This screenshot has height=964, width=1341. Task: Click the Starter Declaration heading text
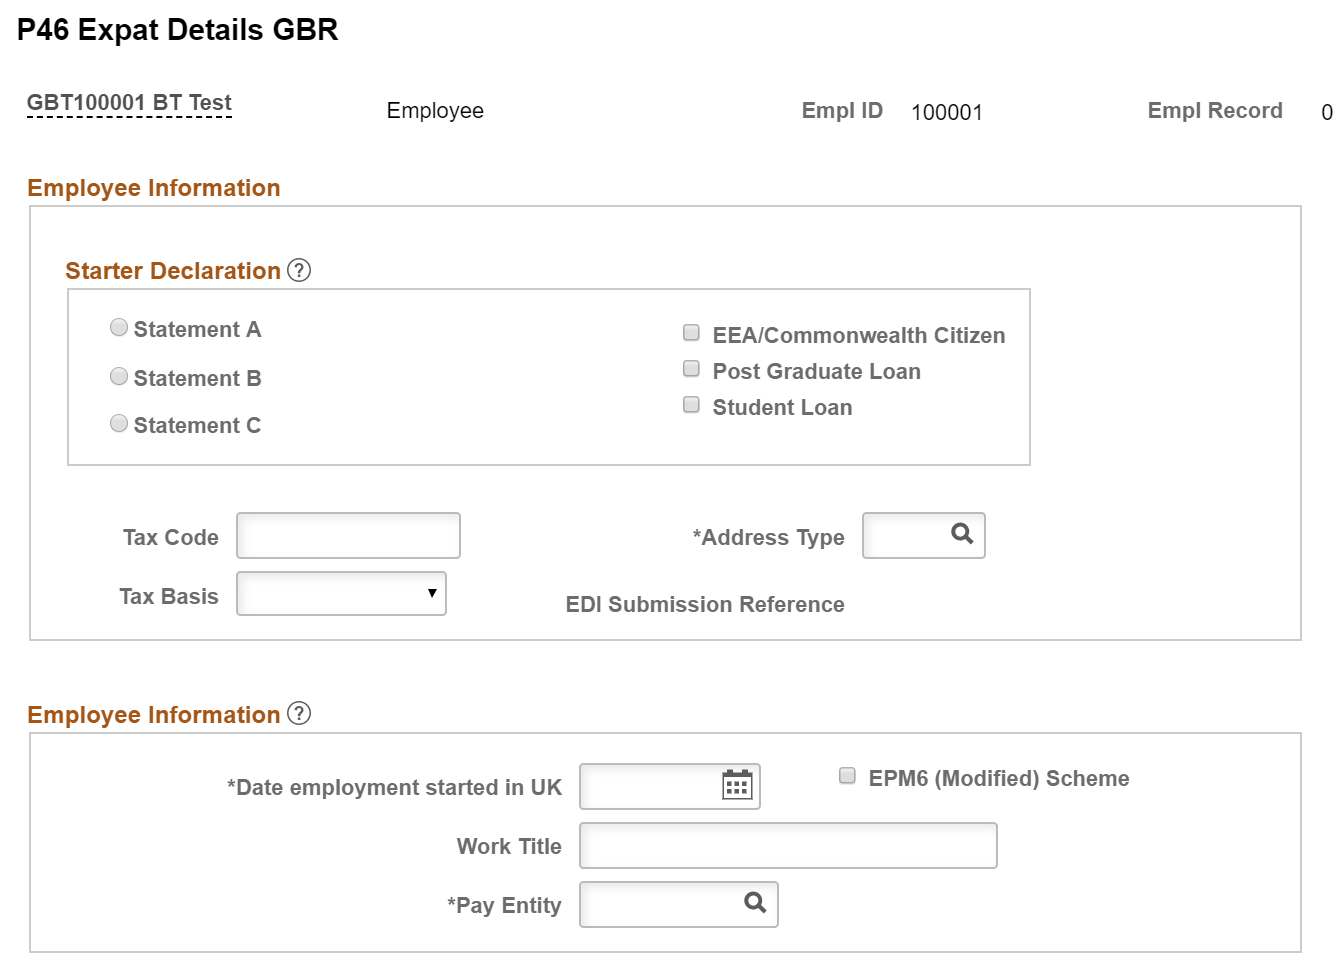coord(173,271)
